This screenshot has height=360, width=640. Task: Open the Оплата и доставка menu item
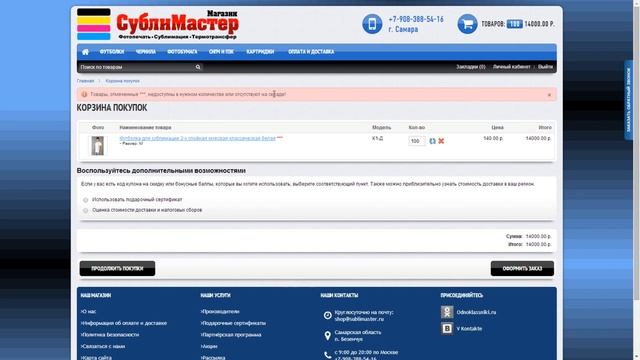[x=311, y=52]
